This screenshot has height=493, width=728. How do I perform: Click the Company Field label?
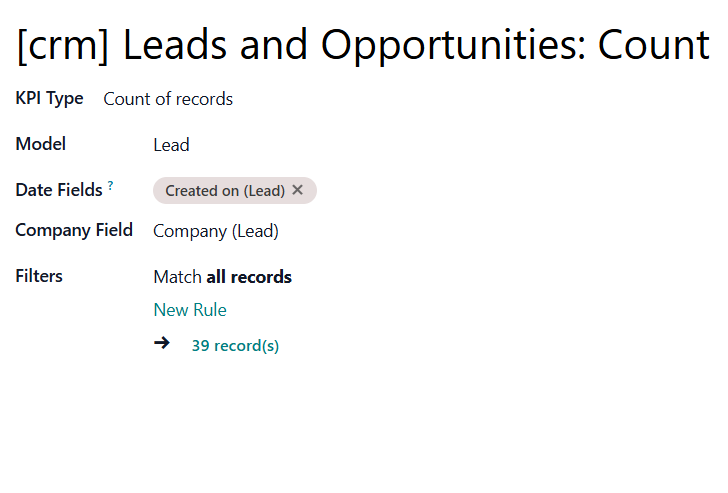[x=74, y=230]
